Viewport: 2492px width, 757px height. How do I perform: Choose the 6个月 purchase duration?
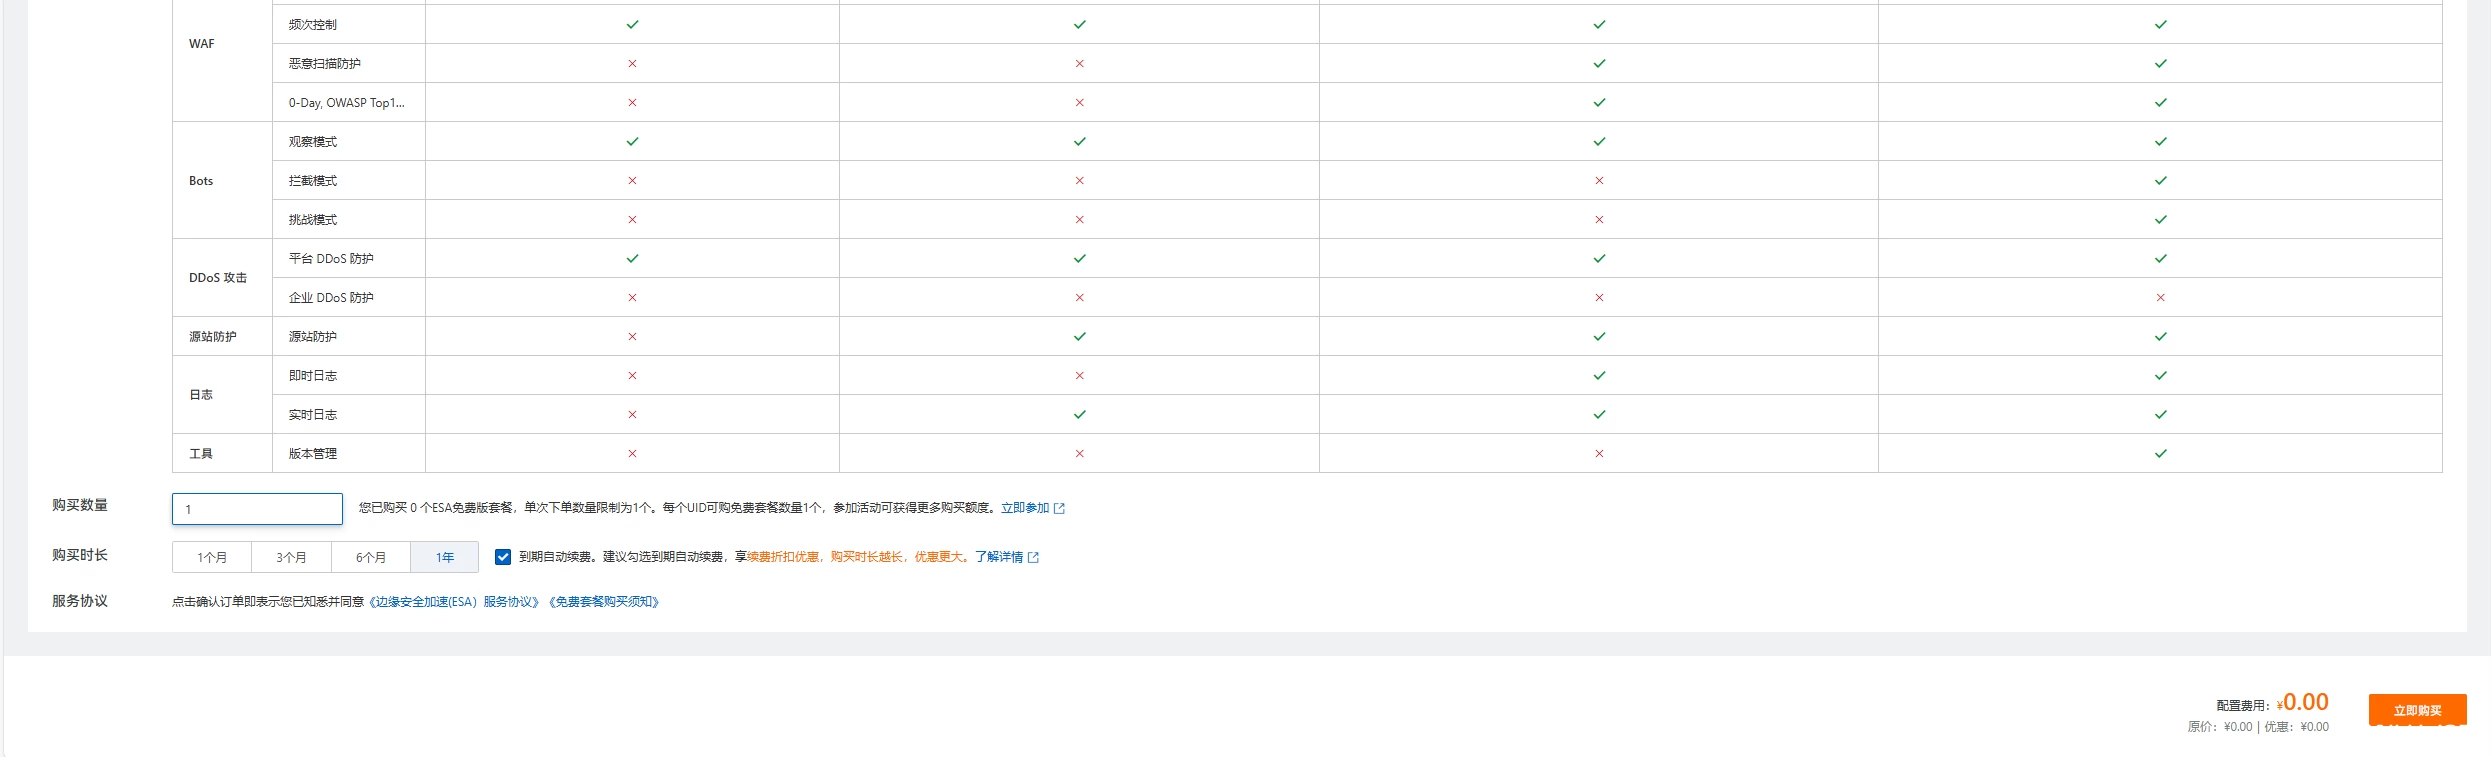click(371, 557)
